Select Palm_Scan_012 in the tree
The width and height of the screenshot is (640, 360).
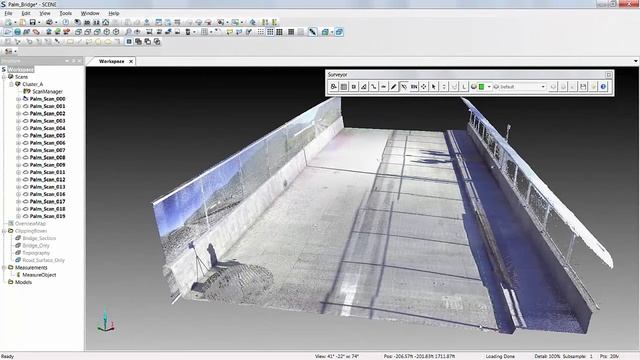(x=47, y=180)
